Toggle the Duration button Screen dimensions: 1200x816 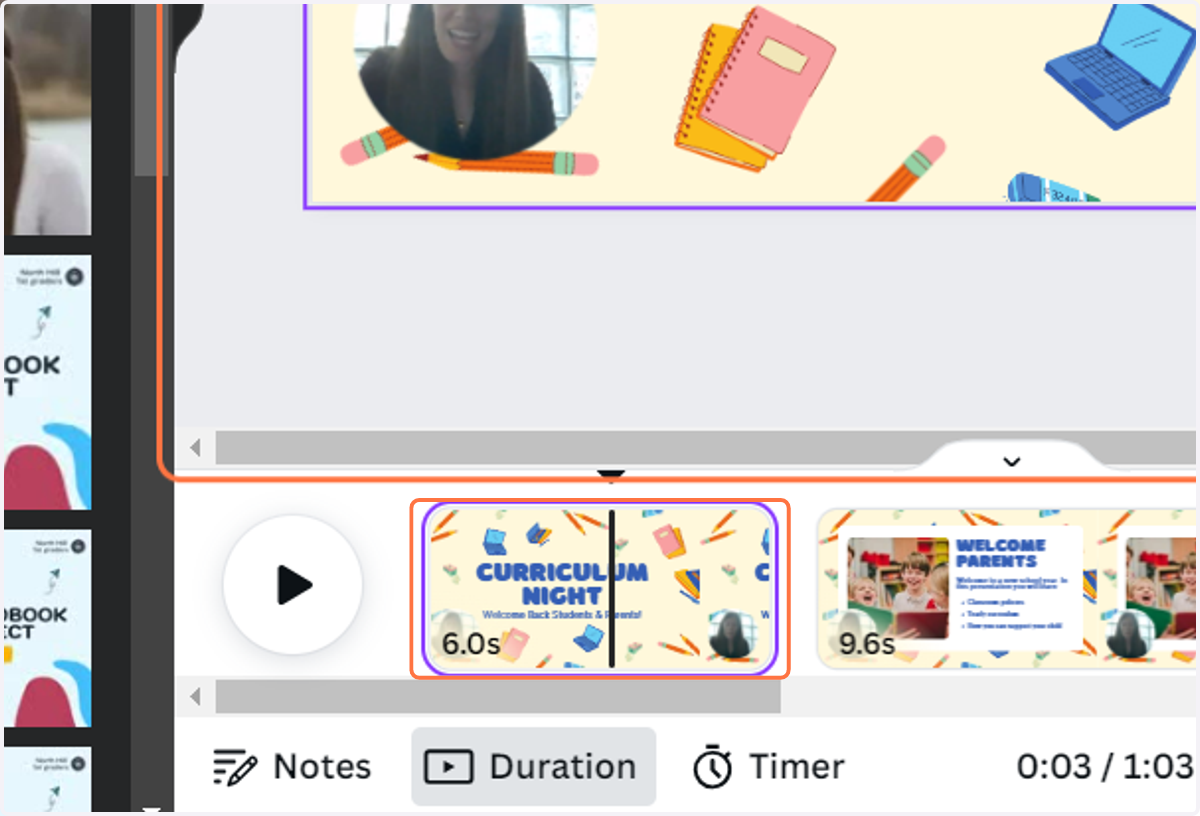(533, 767)
